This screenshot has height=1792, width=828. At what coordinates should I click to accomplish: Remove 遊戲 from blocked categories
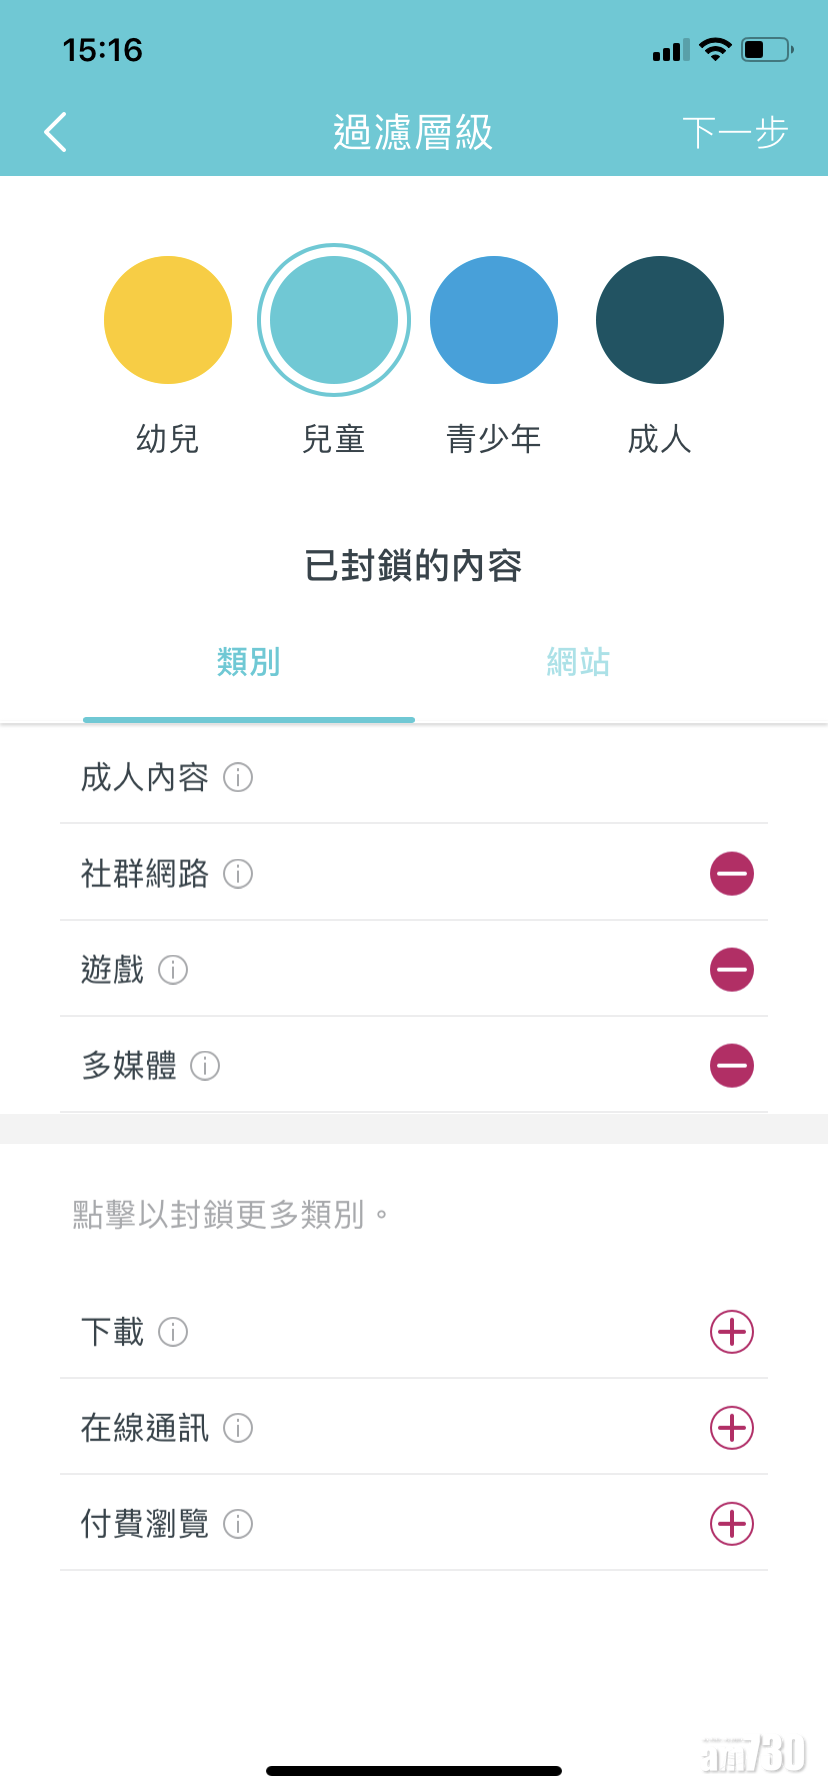[731, 970]
